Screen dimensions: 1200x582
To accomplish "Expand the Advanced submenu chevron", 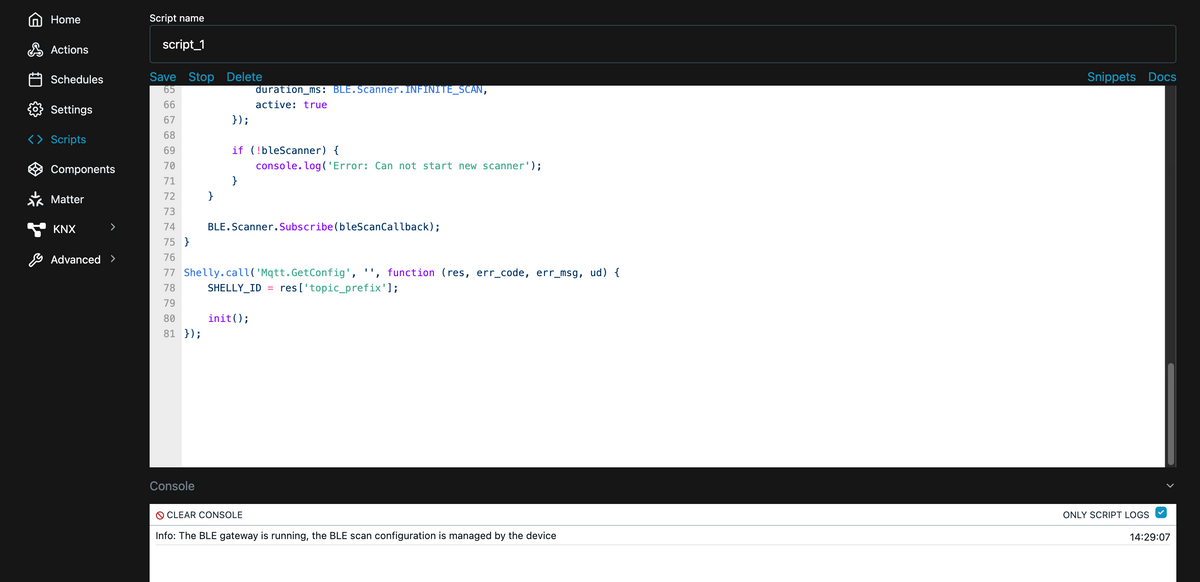I will pyautogui.click(x=113, y=258).
